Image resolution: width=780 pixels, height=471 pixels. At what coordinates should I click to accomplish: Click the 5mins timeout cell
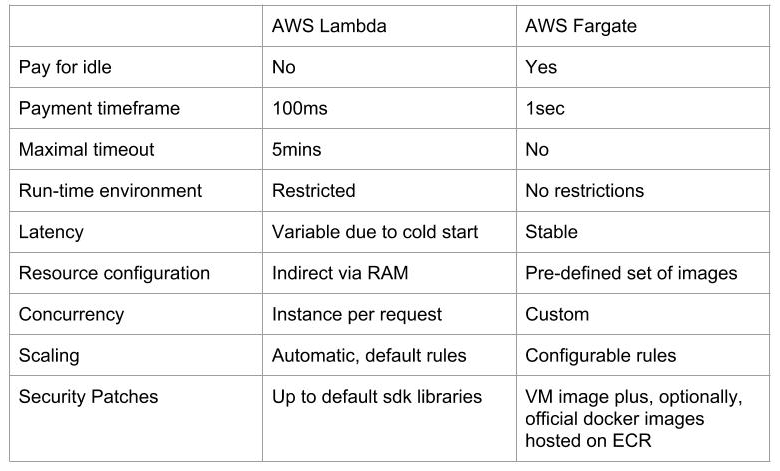[x=297, y=149]
